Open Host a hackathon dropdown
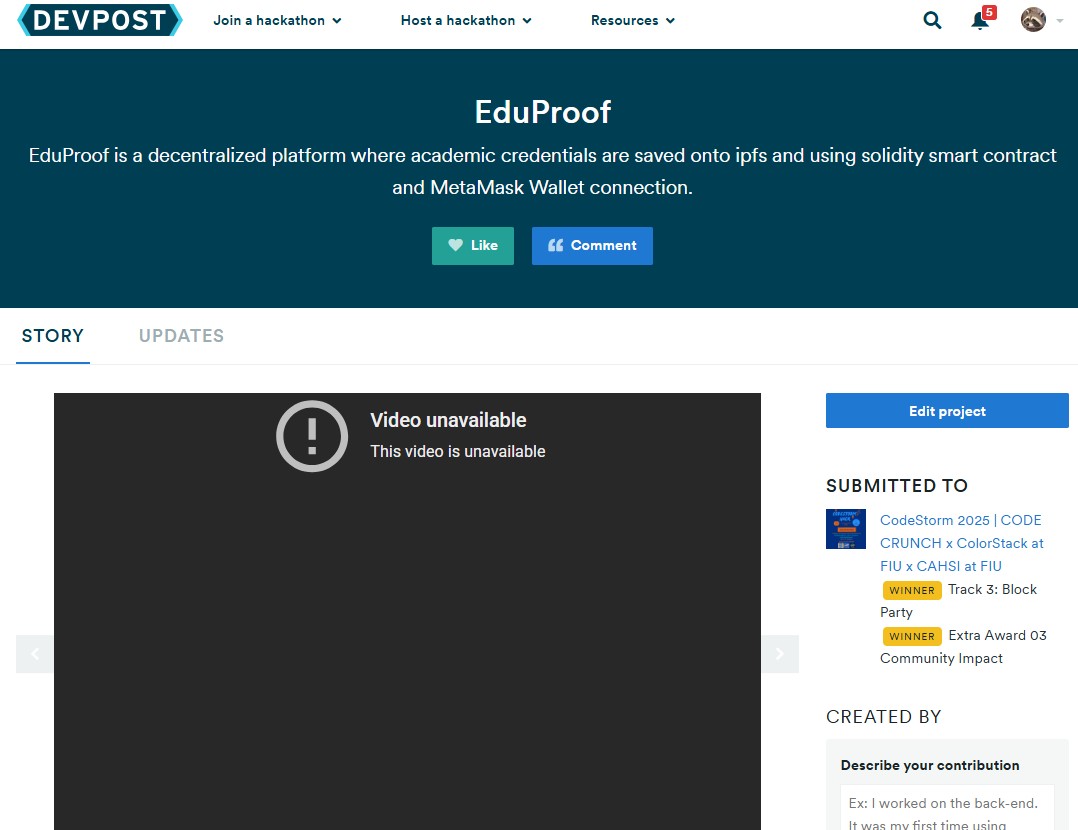The image size is (1078, 830). 466,21
